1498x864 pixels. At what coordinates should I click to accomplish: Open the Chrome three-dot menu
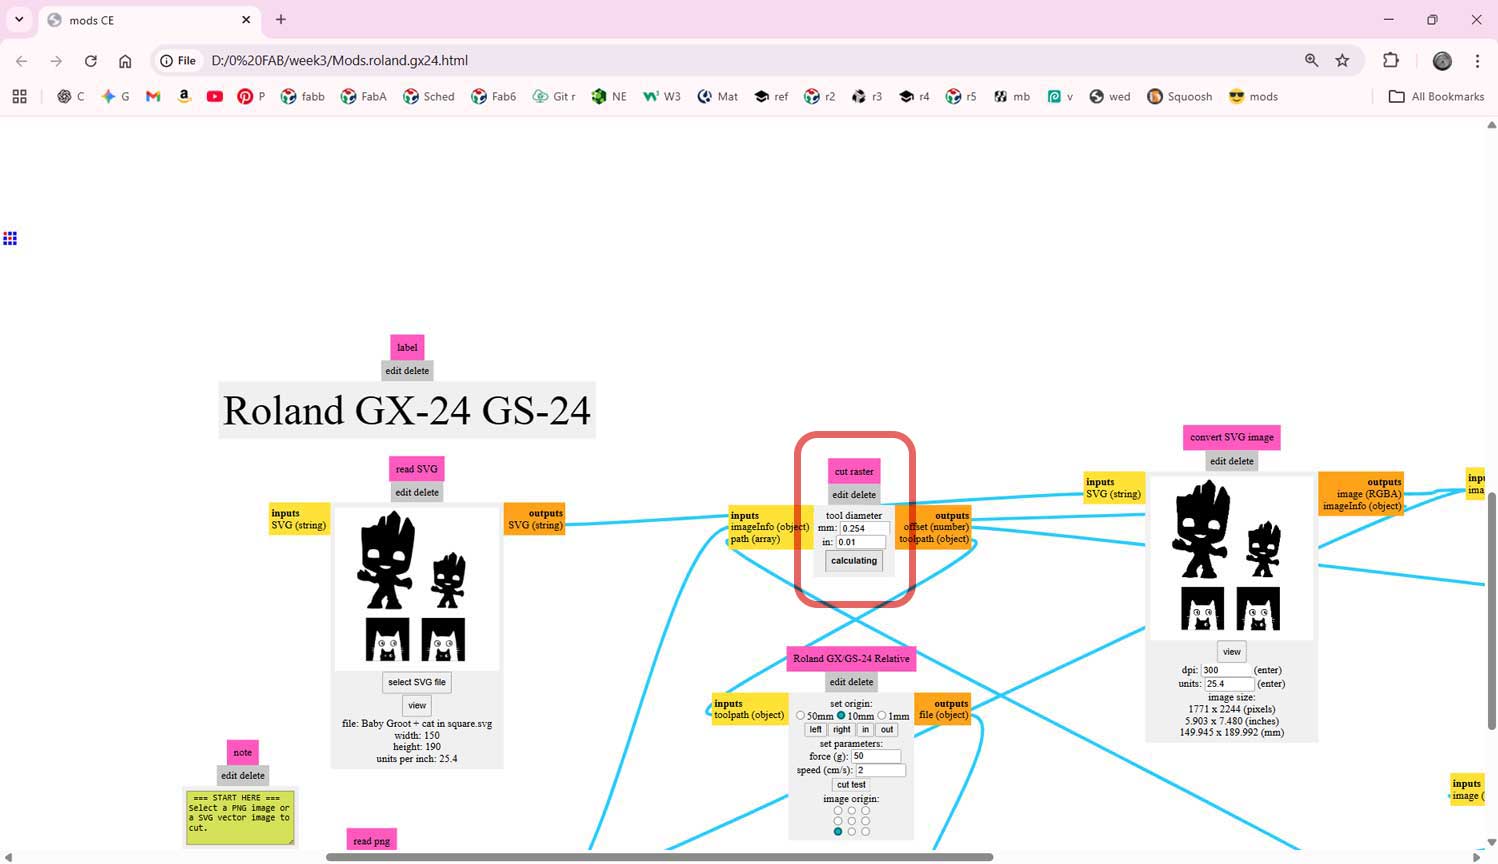click(x=1477, y=61)
